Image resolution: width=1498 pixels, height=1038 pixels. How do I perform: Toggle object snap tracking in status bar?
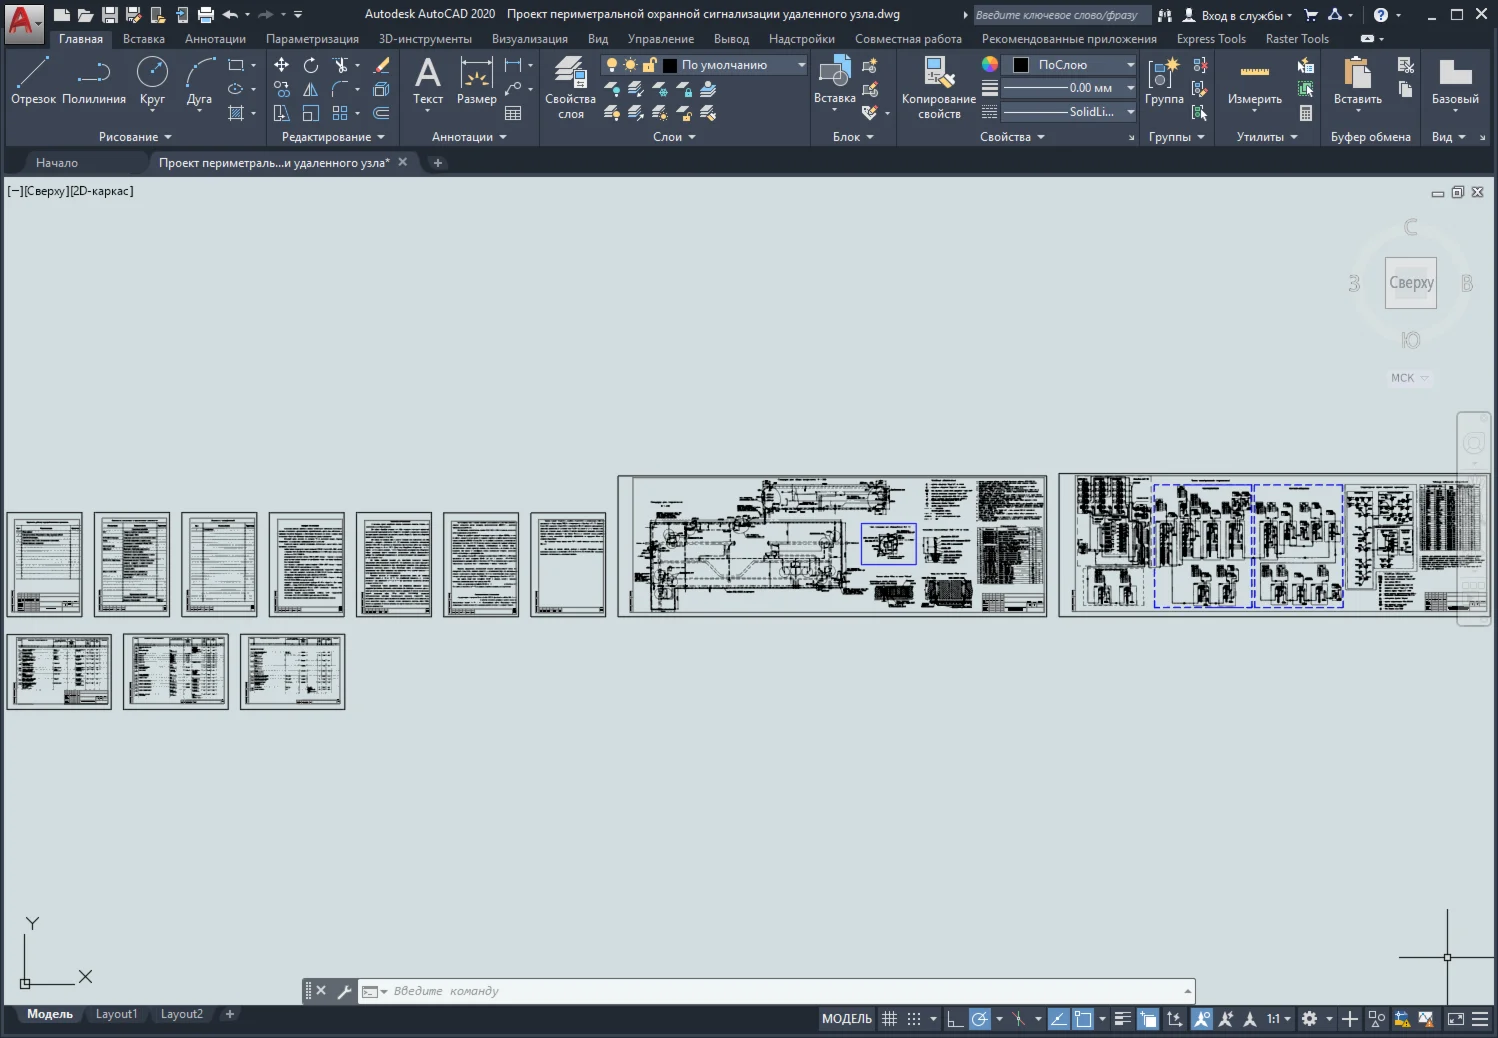point(1059,1019)
